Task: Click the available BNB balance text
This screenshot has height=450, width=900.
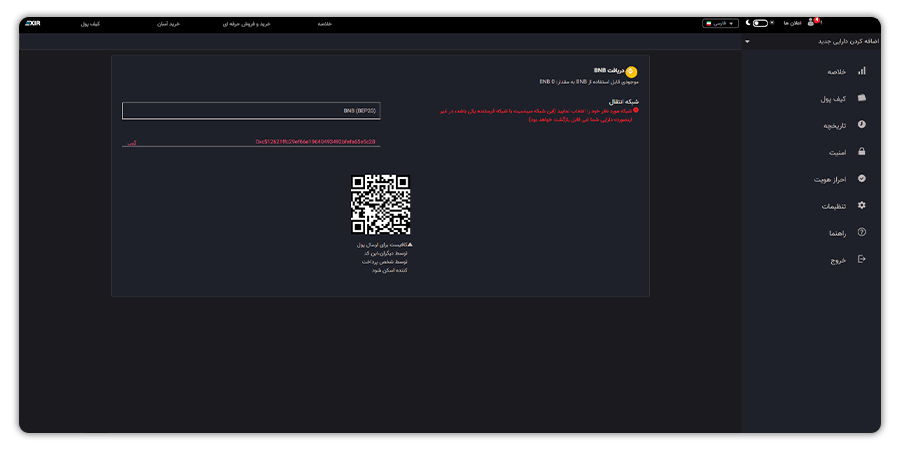Action: click(x=589, y=82)
